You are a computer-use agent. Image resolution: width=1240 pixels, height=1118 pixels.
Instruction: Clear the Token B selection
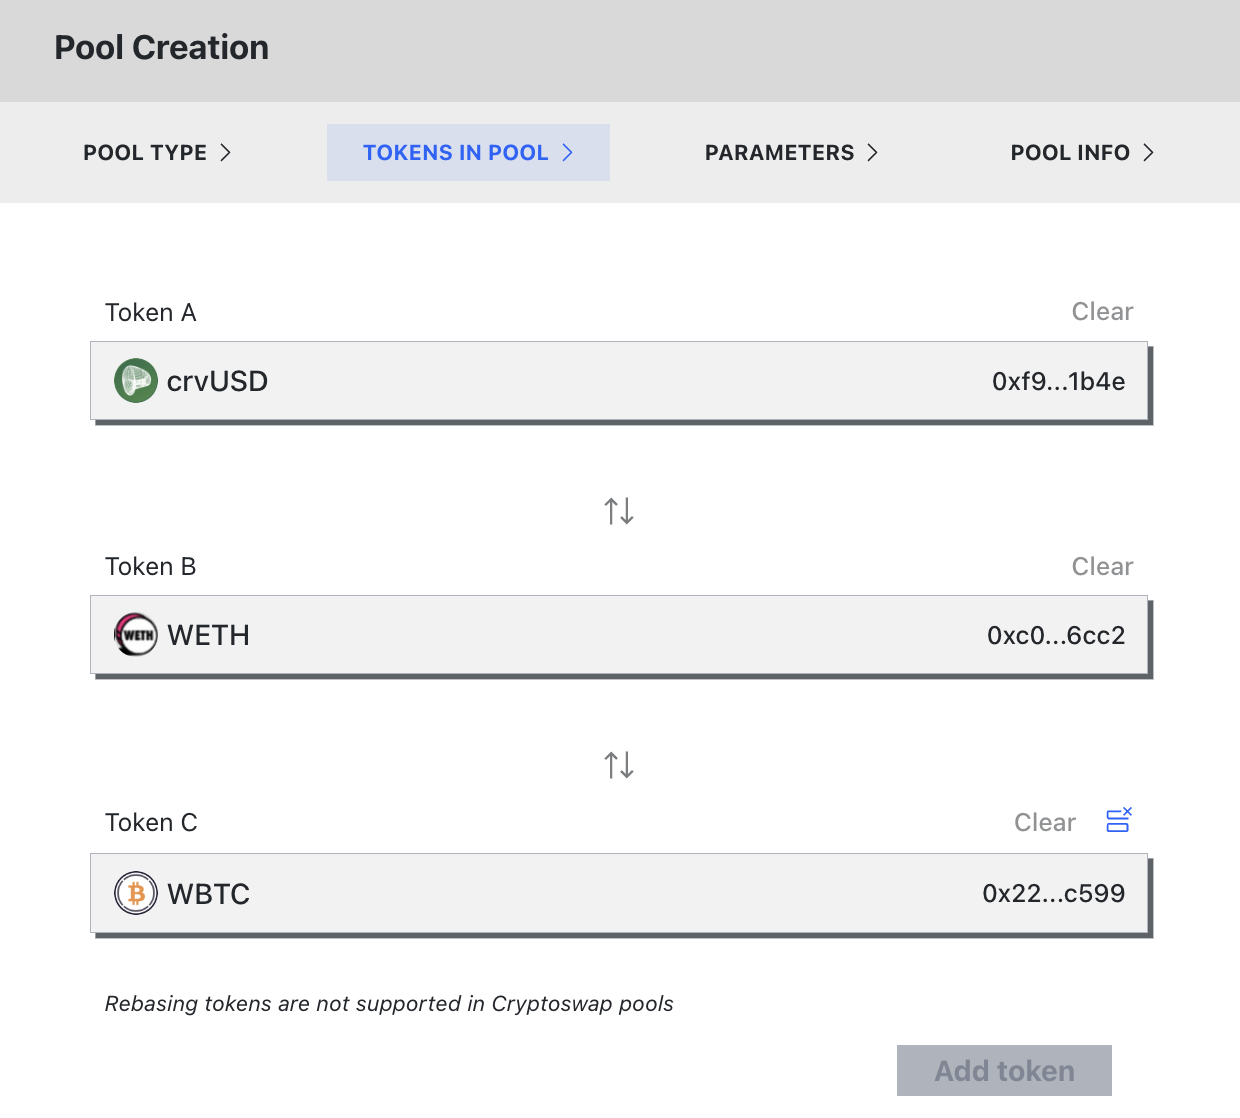coord(1102,566)
